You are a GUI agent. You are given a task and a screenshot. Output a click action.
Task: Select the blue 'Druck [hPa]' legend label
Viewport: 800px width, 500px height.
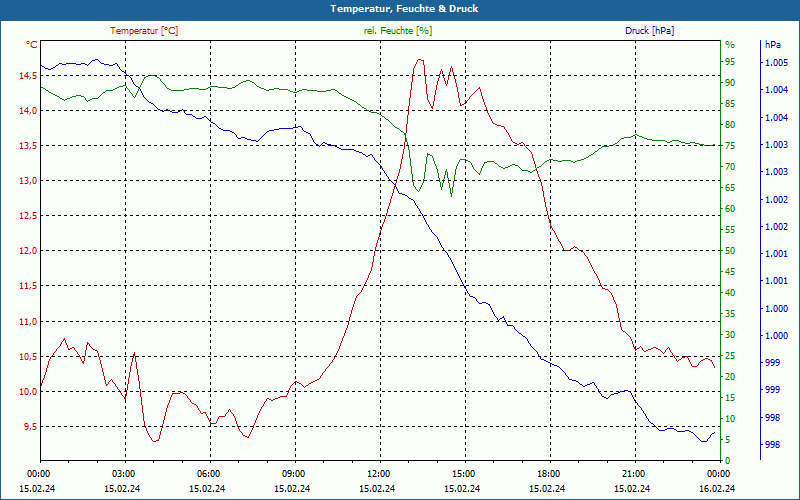point(649,31)
